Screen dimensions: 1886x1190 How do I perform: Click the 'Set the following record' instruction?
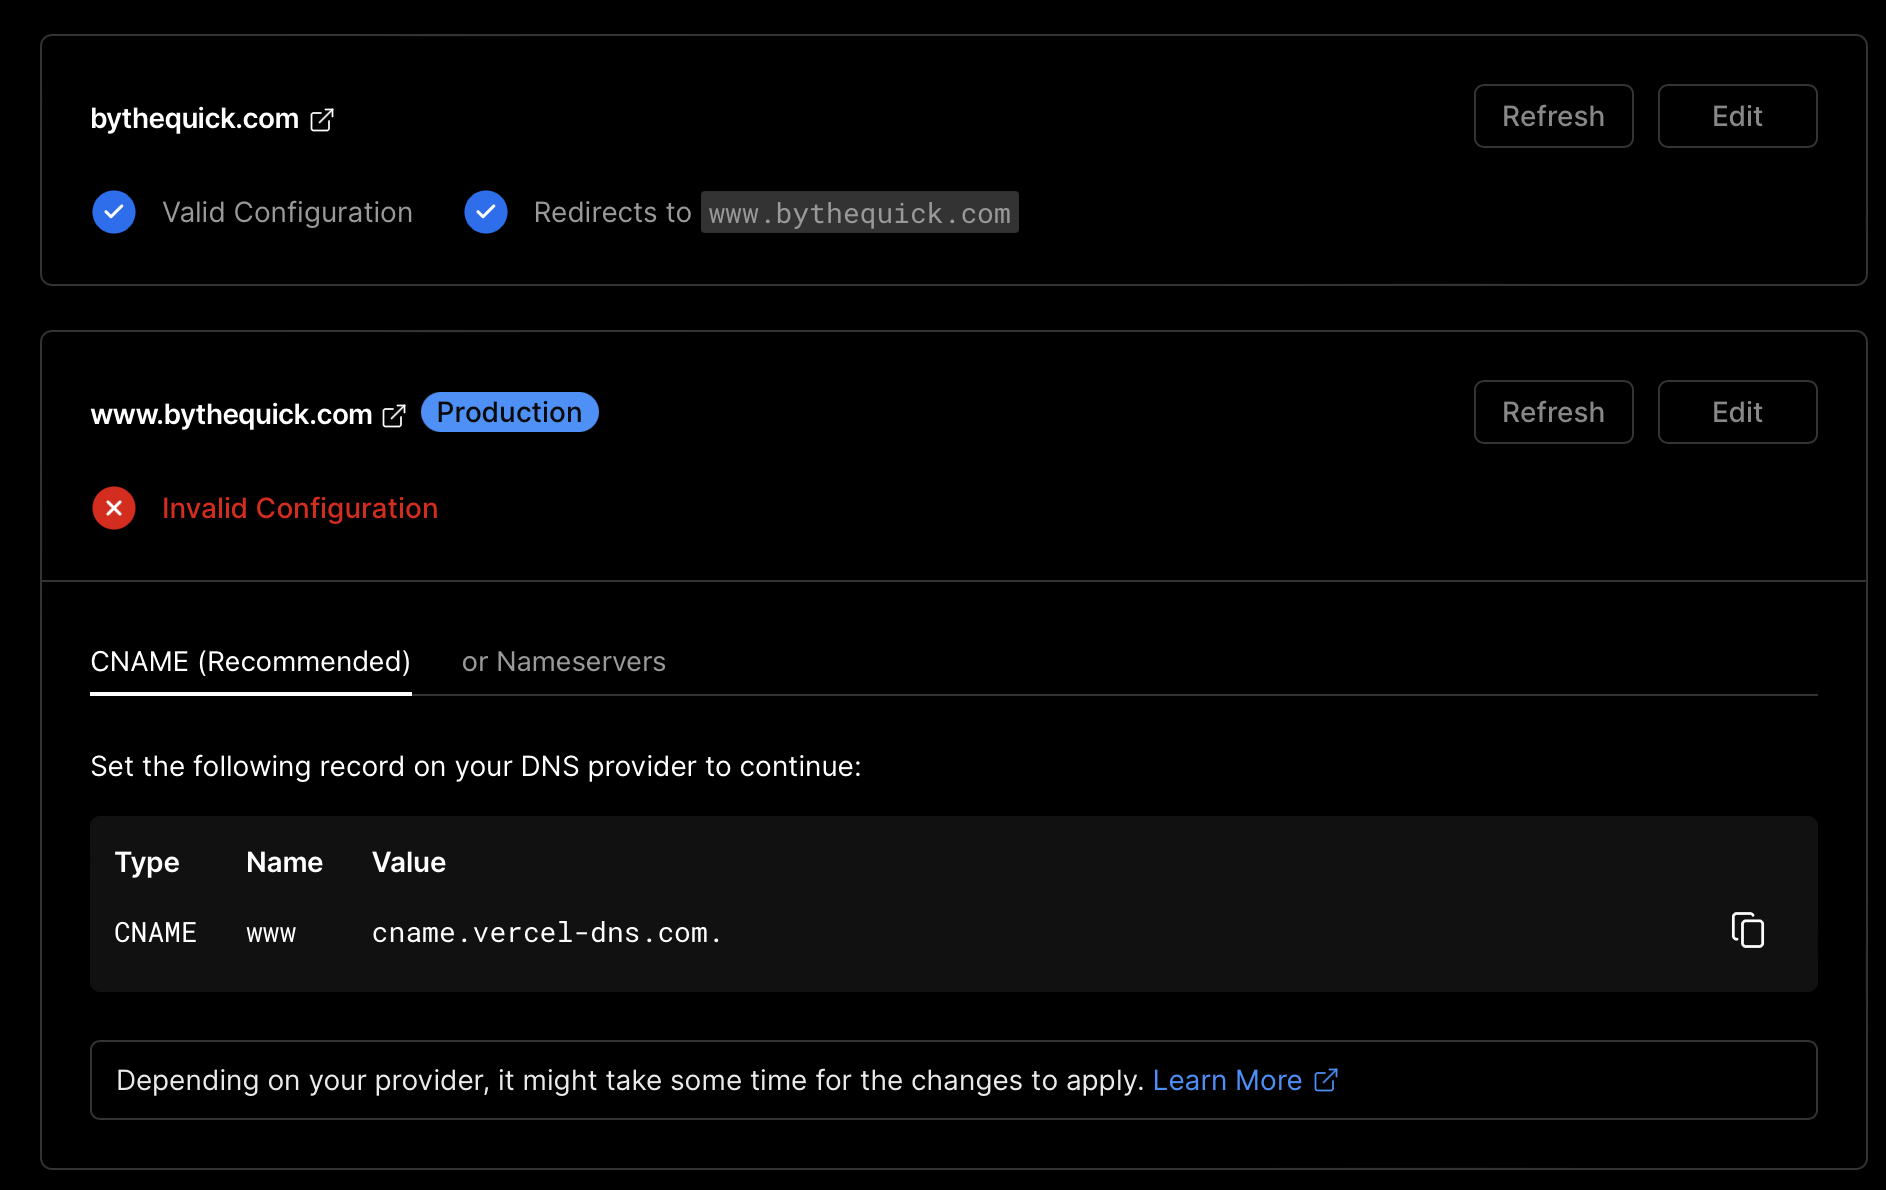[x=476, y=766]
